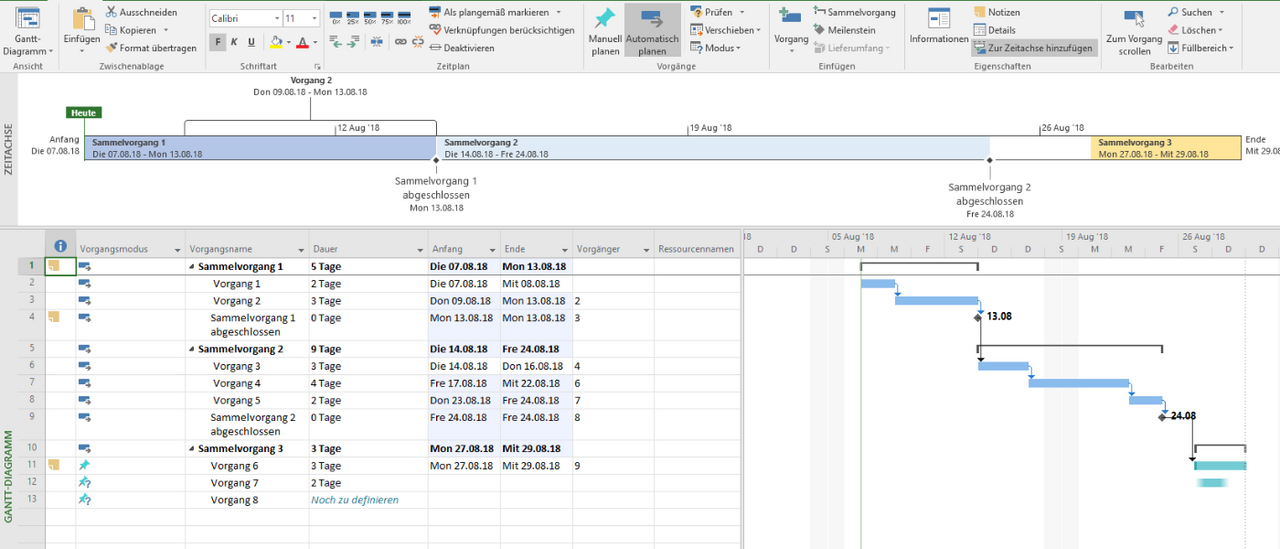Click Verknüpfungen berücksichtigen
Viewport: 1280px width, 549px height.
[501, 30]
